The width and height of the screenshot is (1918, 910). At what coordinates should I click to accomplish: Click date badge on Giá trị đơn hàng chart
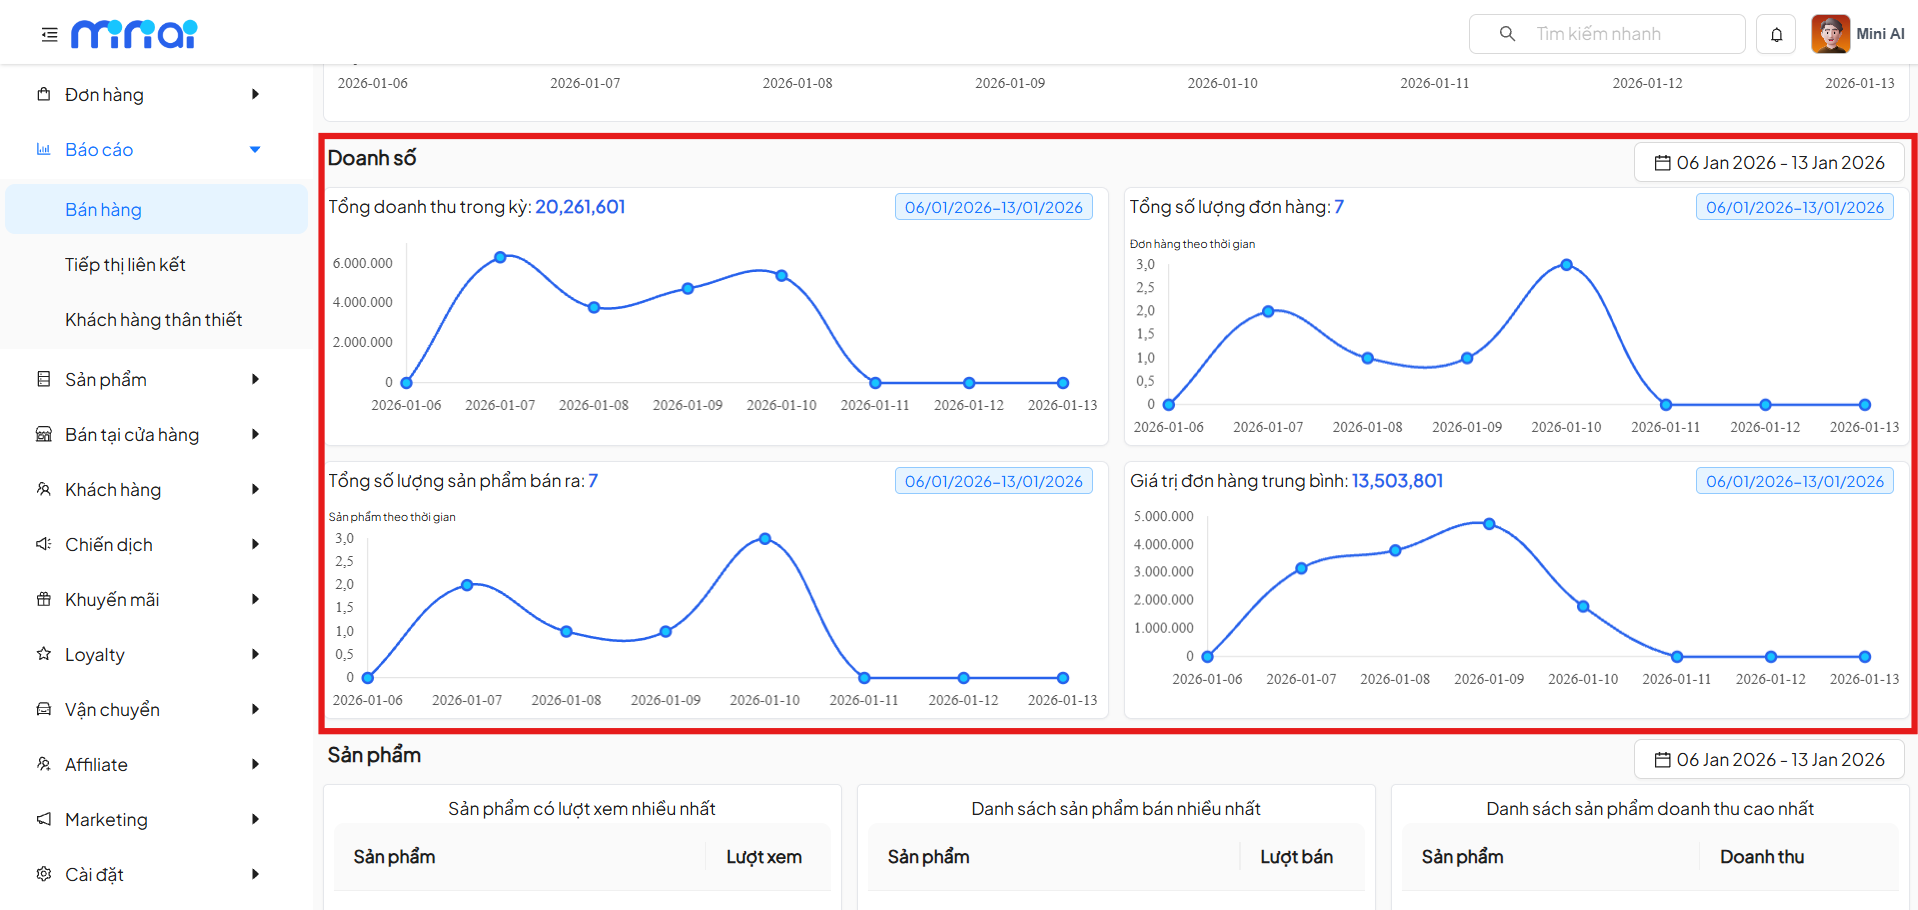(x=1794, y=482)
